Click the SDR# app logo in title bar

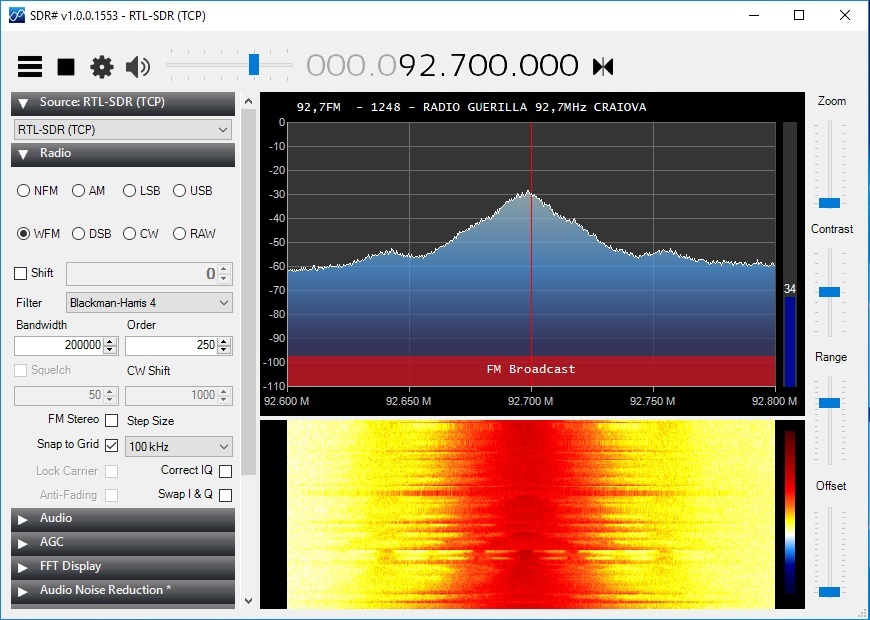17,15
